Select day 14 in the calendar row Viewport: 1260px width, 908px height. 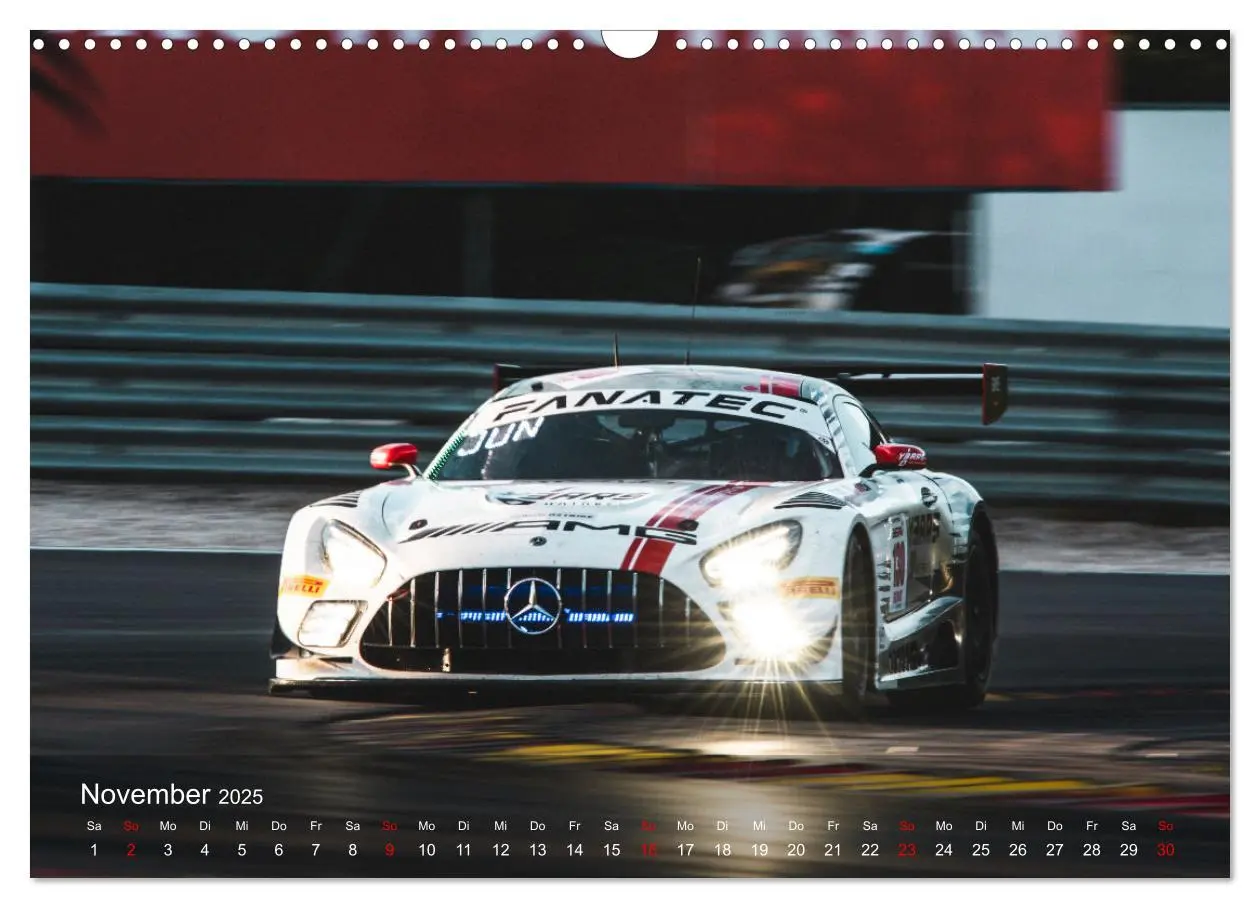575,850
